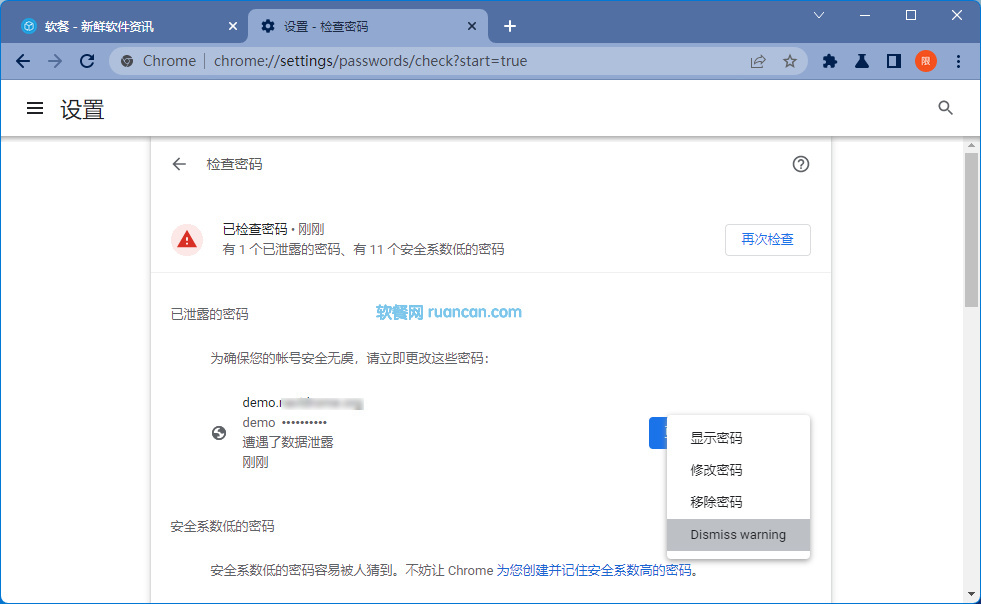Viewport: 981px width, 604px height.
Task: Open the Extensions puzzle icon
Action: [x=829, y=61]
